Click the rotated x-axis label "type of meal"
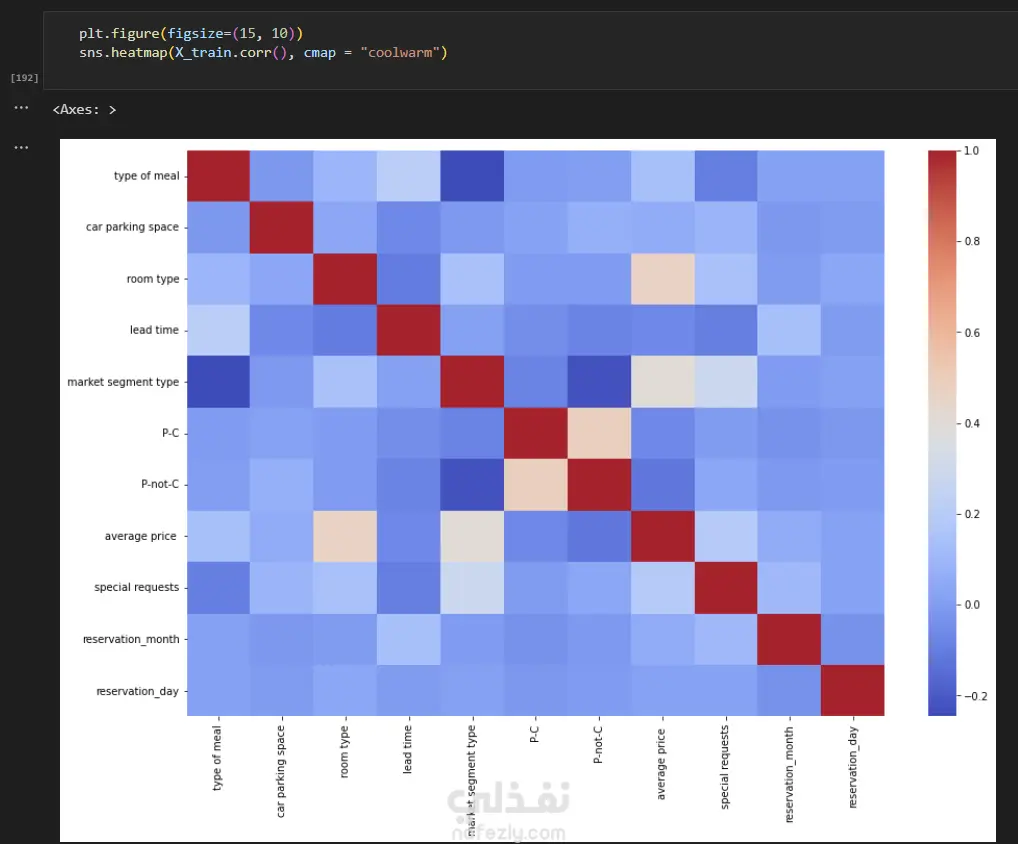Viewport: 1018px width, 844px height. [x=217, y=758]
